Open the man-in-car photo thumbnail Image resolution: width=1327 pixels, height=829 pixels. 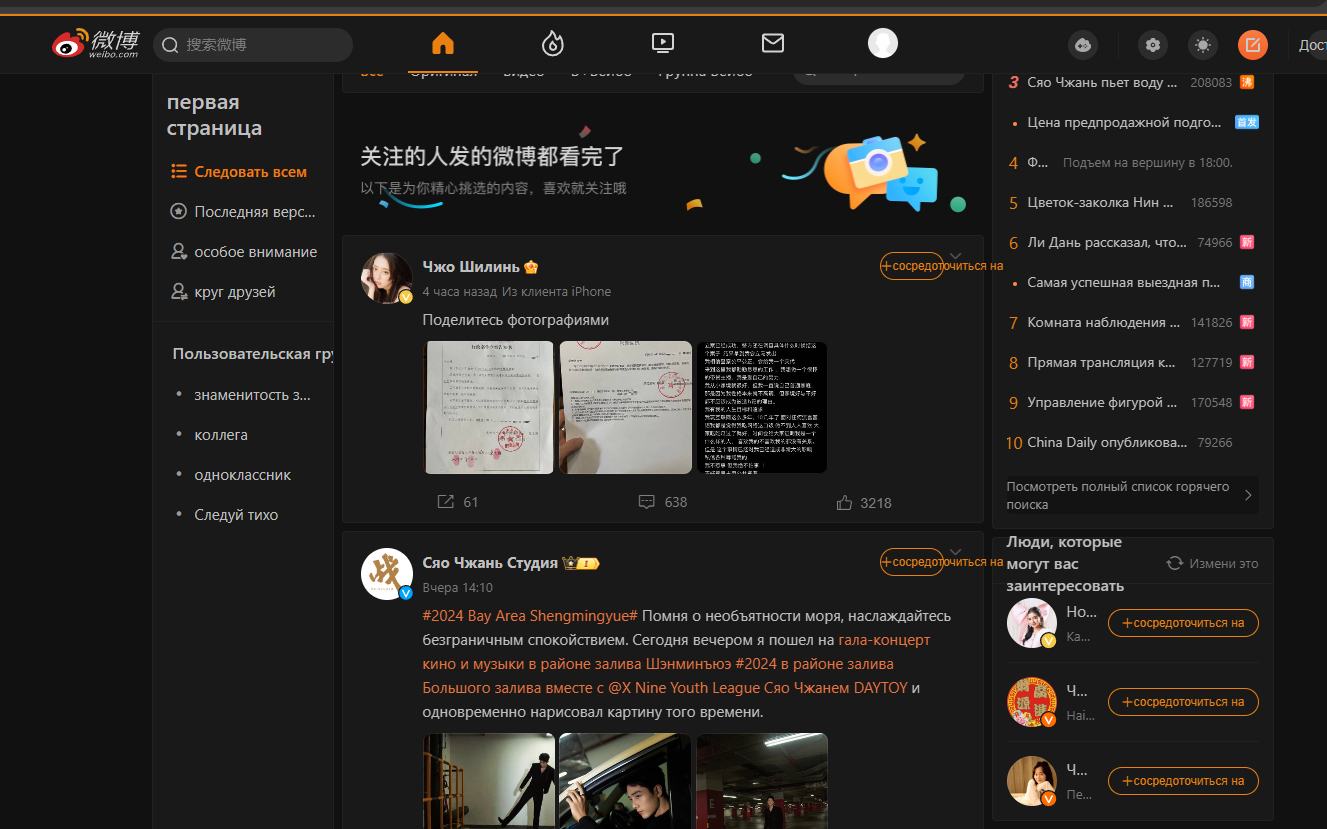(x=625, y=781)
